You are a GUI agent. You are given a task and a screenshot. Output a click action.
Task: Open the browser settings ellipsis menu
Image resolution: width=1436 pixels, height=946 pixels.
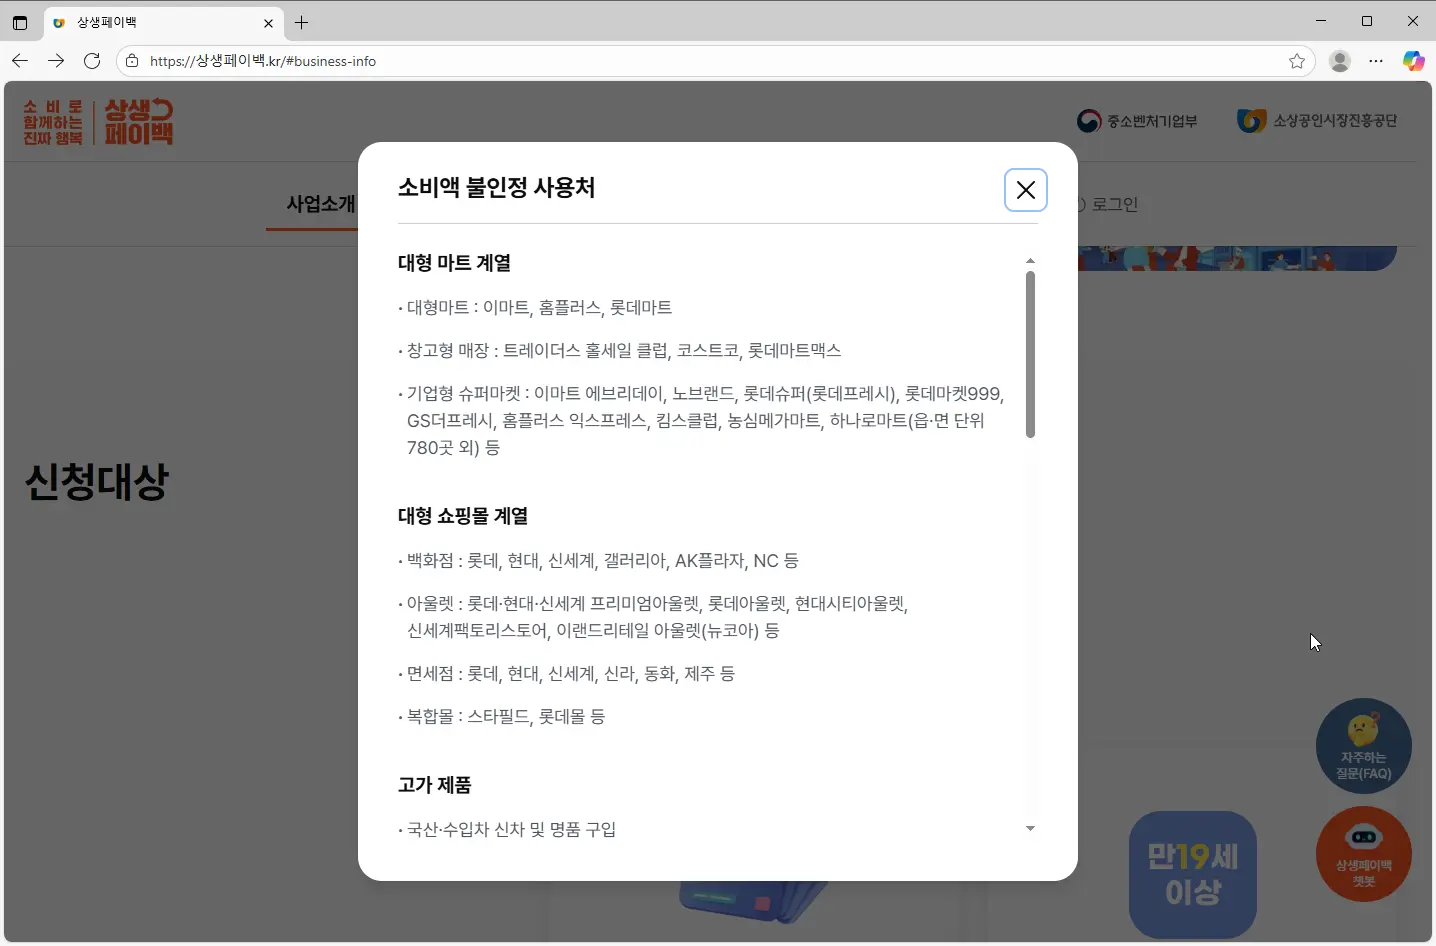coord(1377,61)
